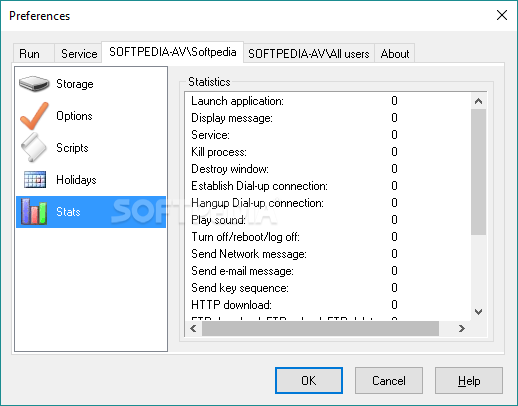This screenshot has width=518, height=406.
Task: Select the 'Launch application:' row
Action: [328, 101]
